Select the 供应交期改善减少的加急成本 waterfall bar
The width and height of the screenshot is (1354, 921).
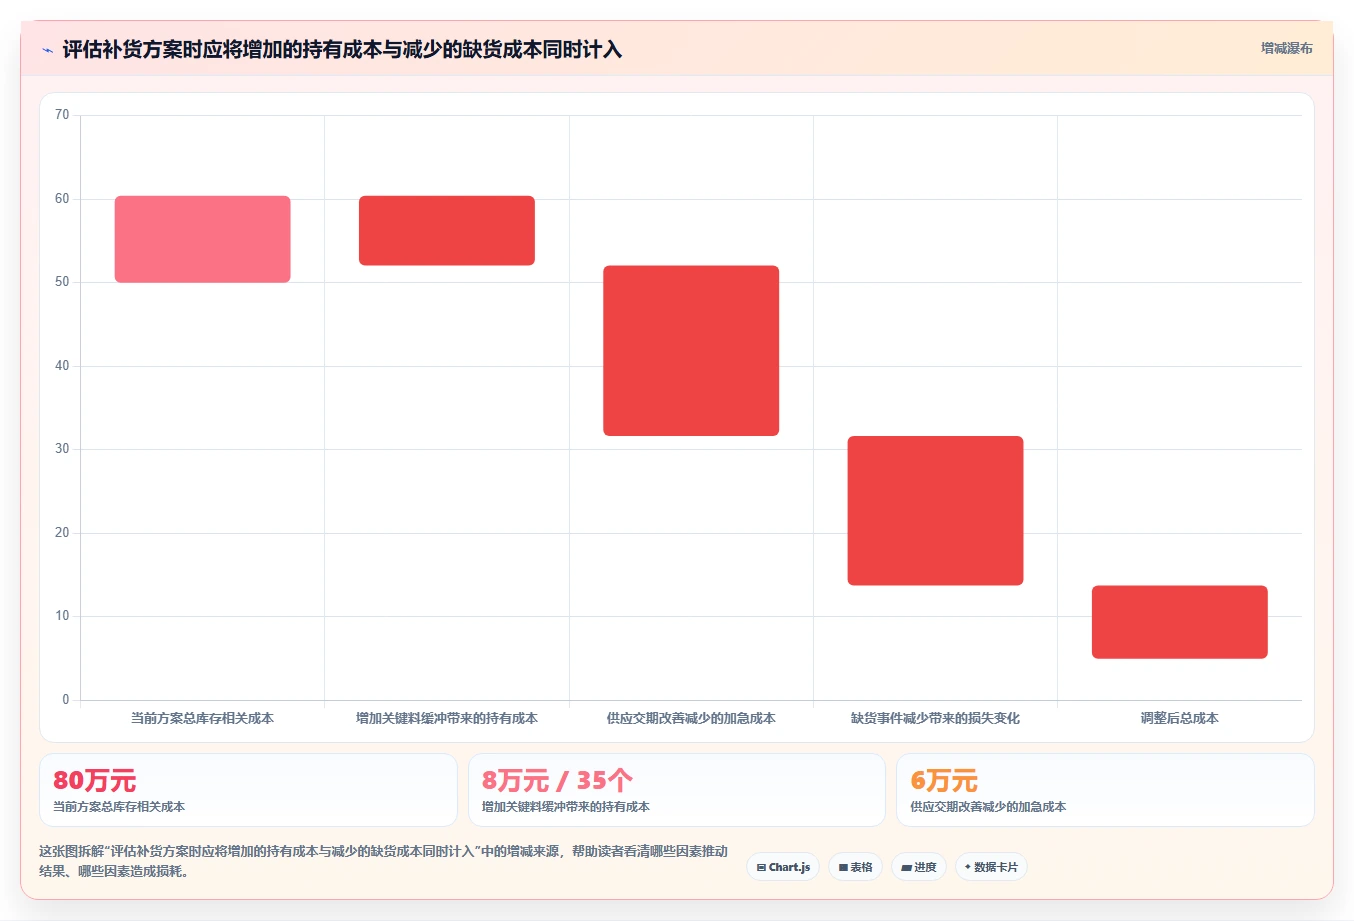click(691, 350)
